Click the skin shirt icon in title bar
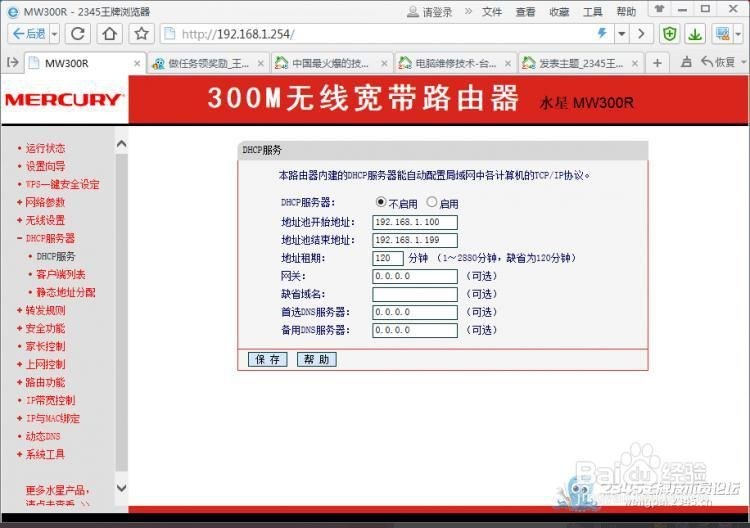Image resolution: width=750 pixels, height=528 pixels. point(660,9)
